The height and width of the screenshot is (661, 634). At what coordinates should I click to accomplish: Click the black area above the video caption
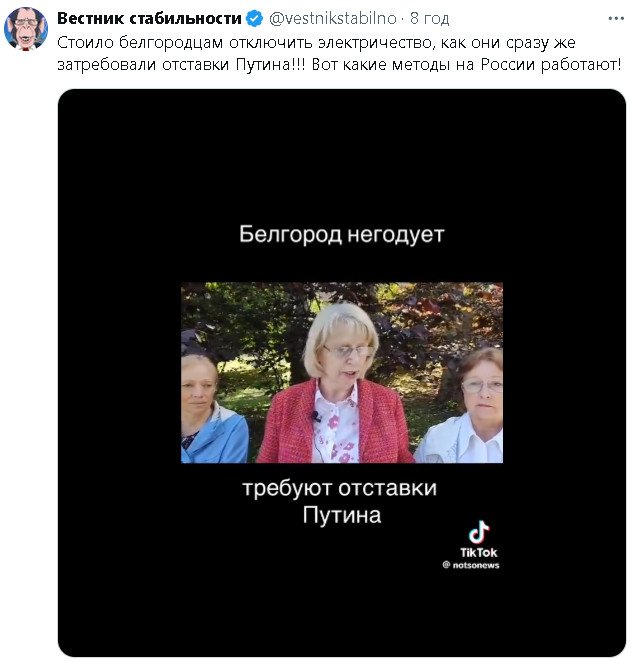point(342,156)
